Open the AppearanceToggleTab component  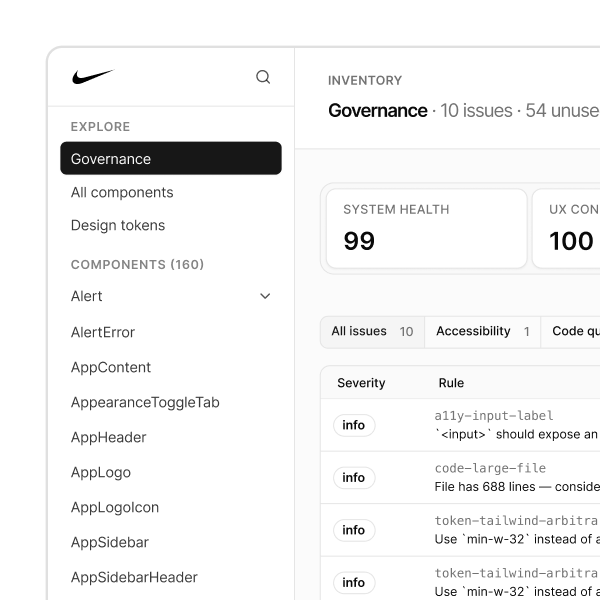(x=145, y=403)
